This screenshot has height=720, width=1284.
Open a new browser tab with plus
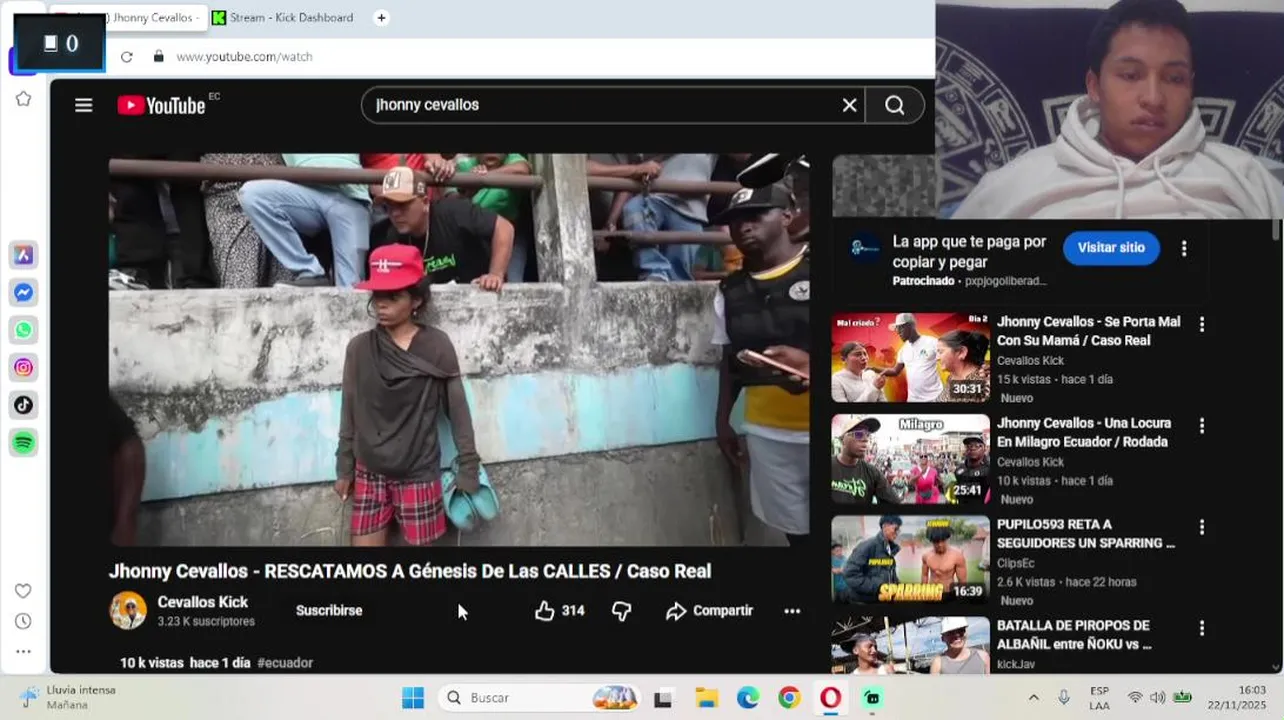[381, 18]
